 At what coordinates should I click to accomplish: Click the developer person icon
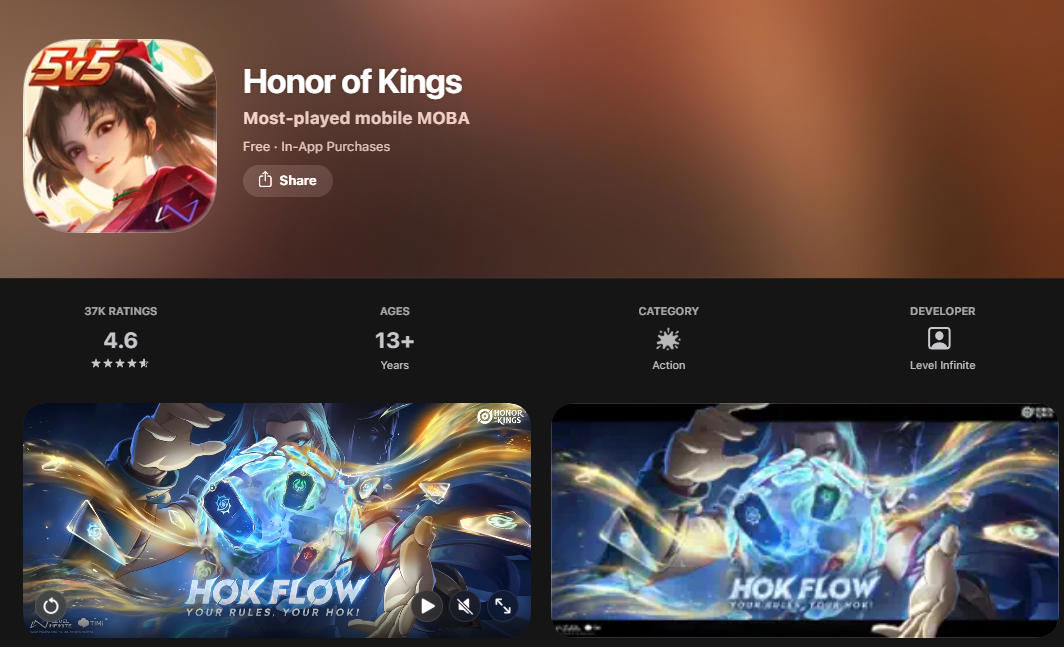(939, 338)
